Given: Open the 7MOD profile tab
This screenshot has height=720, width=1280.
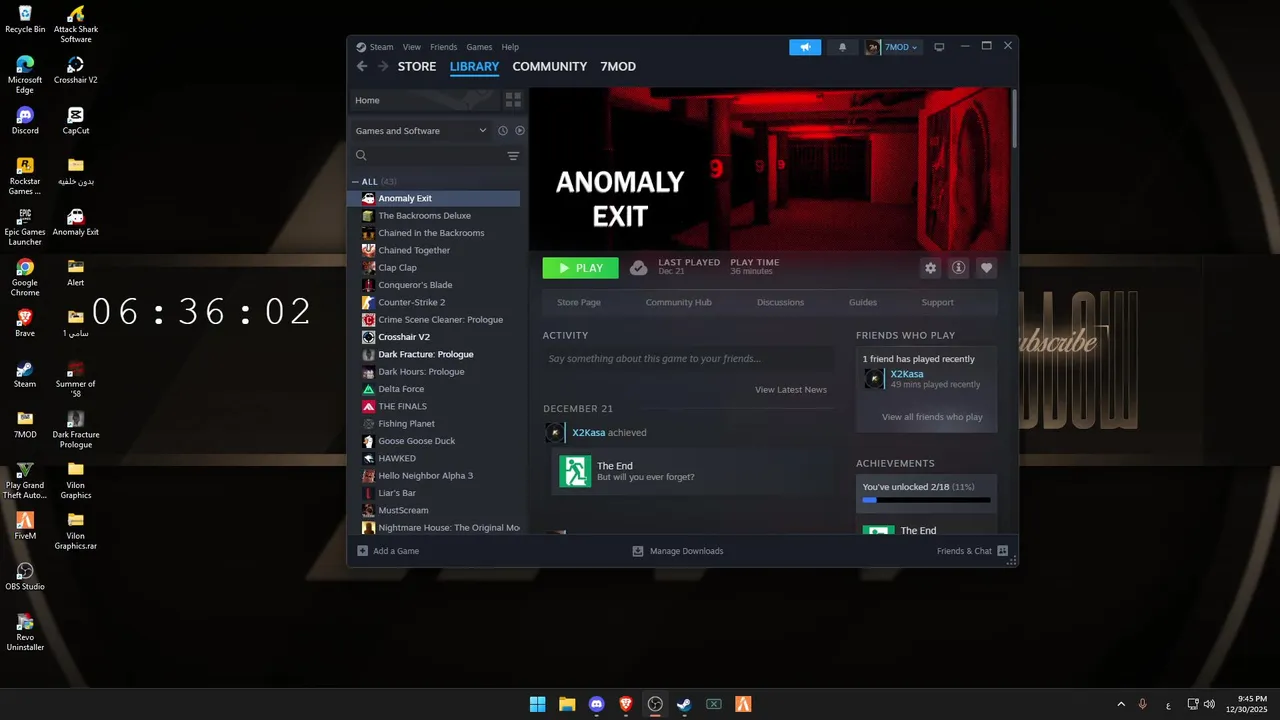Looking at the screenshot, I should 618,67.
